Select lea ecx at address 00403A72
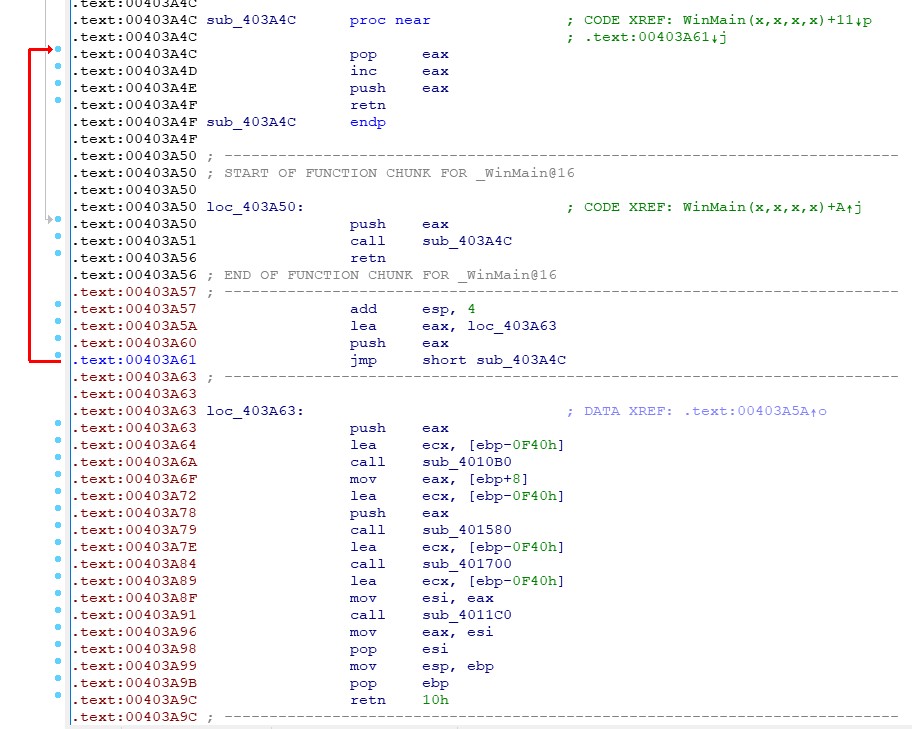Viewport: 912px width, 729px height. coord(457,496)
